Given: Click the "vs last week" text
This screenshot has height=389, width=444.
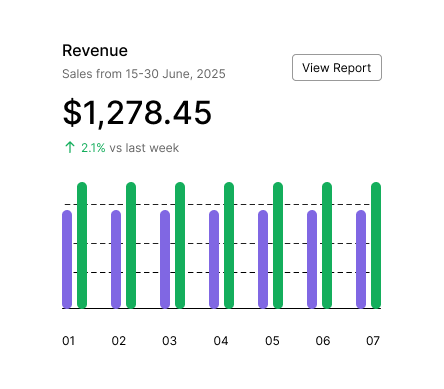Looking at the screenshot, I should (x=144, y=148).
